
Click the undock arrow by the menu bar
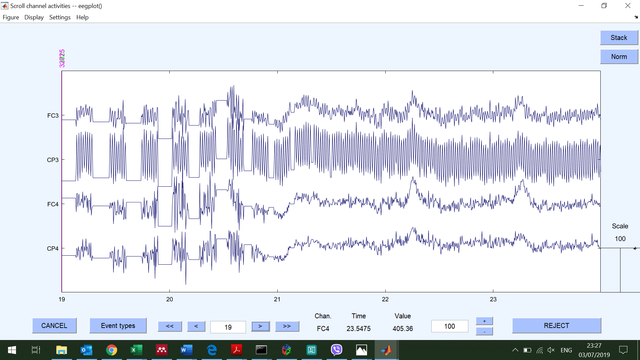636,17
